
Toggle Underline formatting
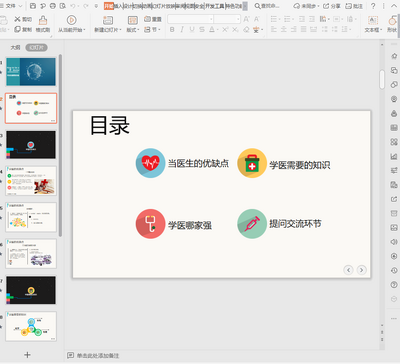coord(192,30)
